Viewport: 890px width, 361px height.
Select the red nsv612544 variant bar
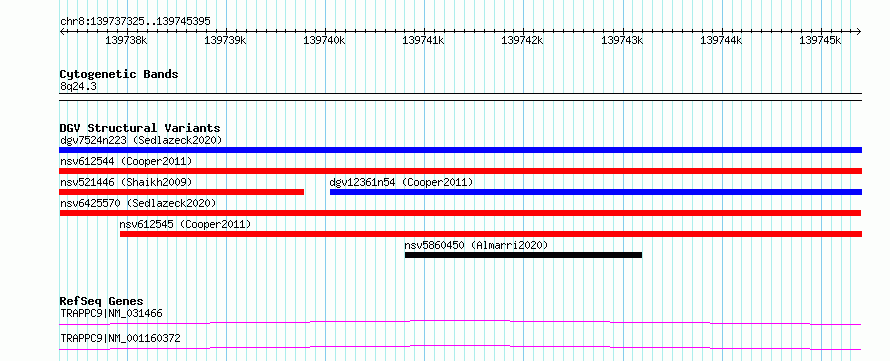pos(460,171)
